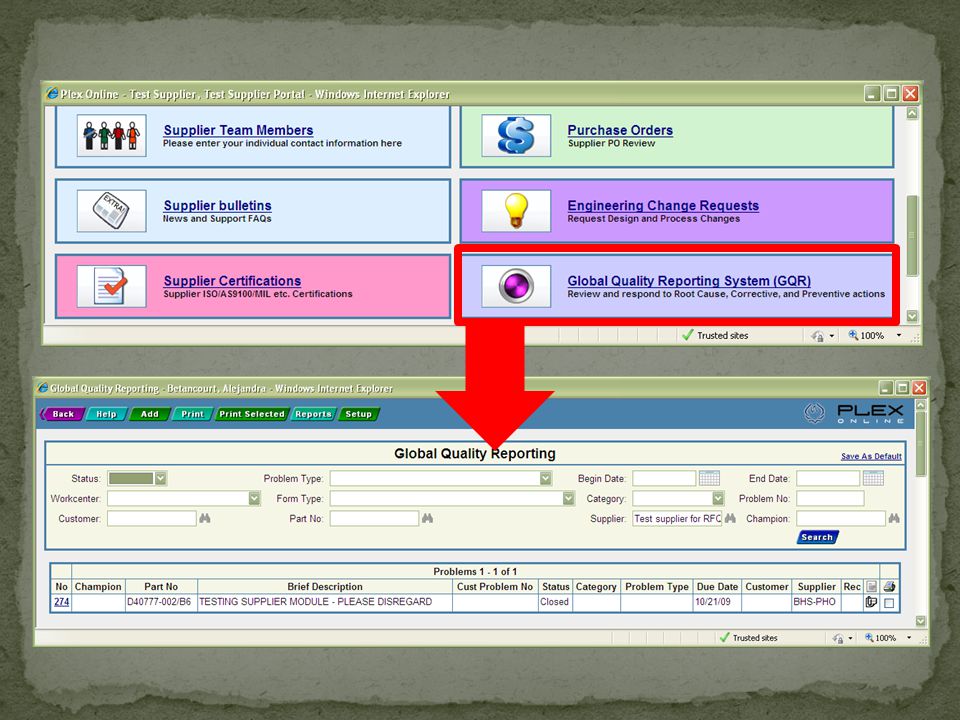Click the Search button
The width and height of the screenshot is (960, 720).
817,537
